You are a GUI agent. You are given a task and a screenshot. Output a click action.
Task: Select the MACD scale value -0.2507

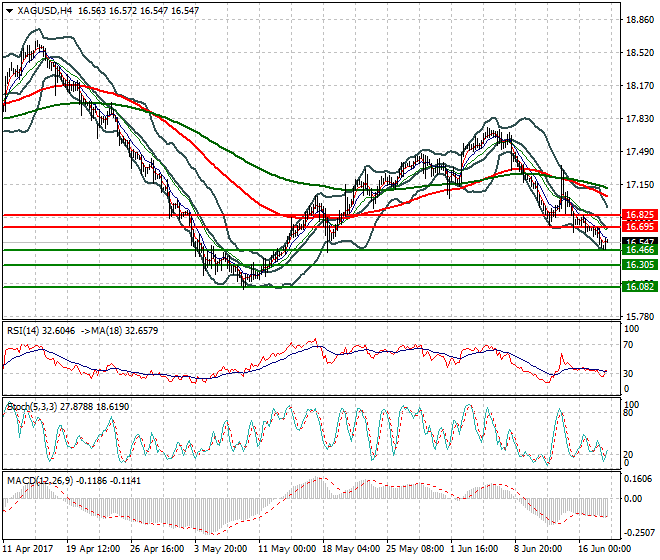pos(639,533)
